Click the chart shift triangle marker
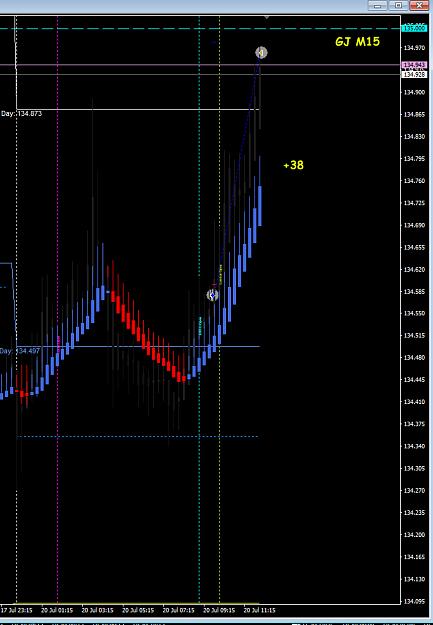The height and width of the screenshot is (625, 433). pyautogui.click(x=267, y=18)
